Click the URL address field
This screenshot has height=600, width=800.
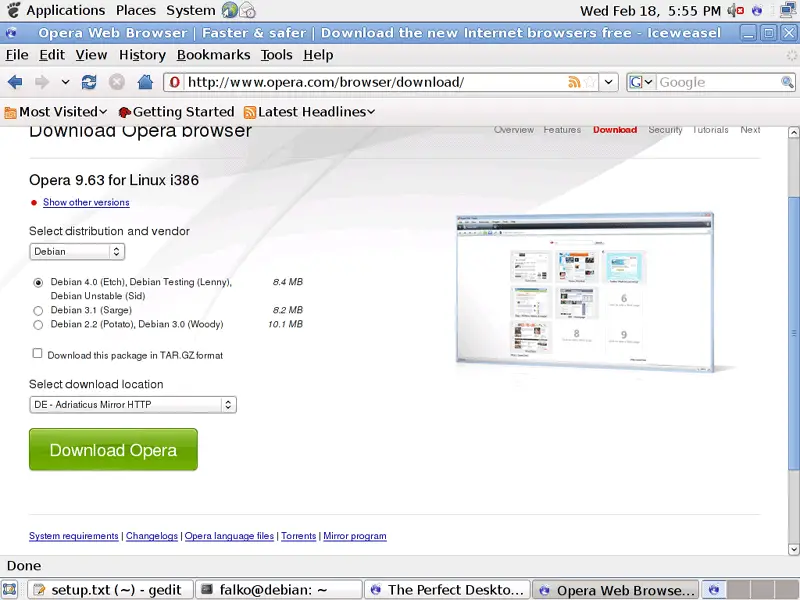[x=376, y=82]
